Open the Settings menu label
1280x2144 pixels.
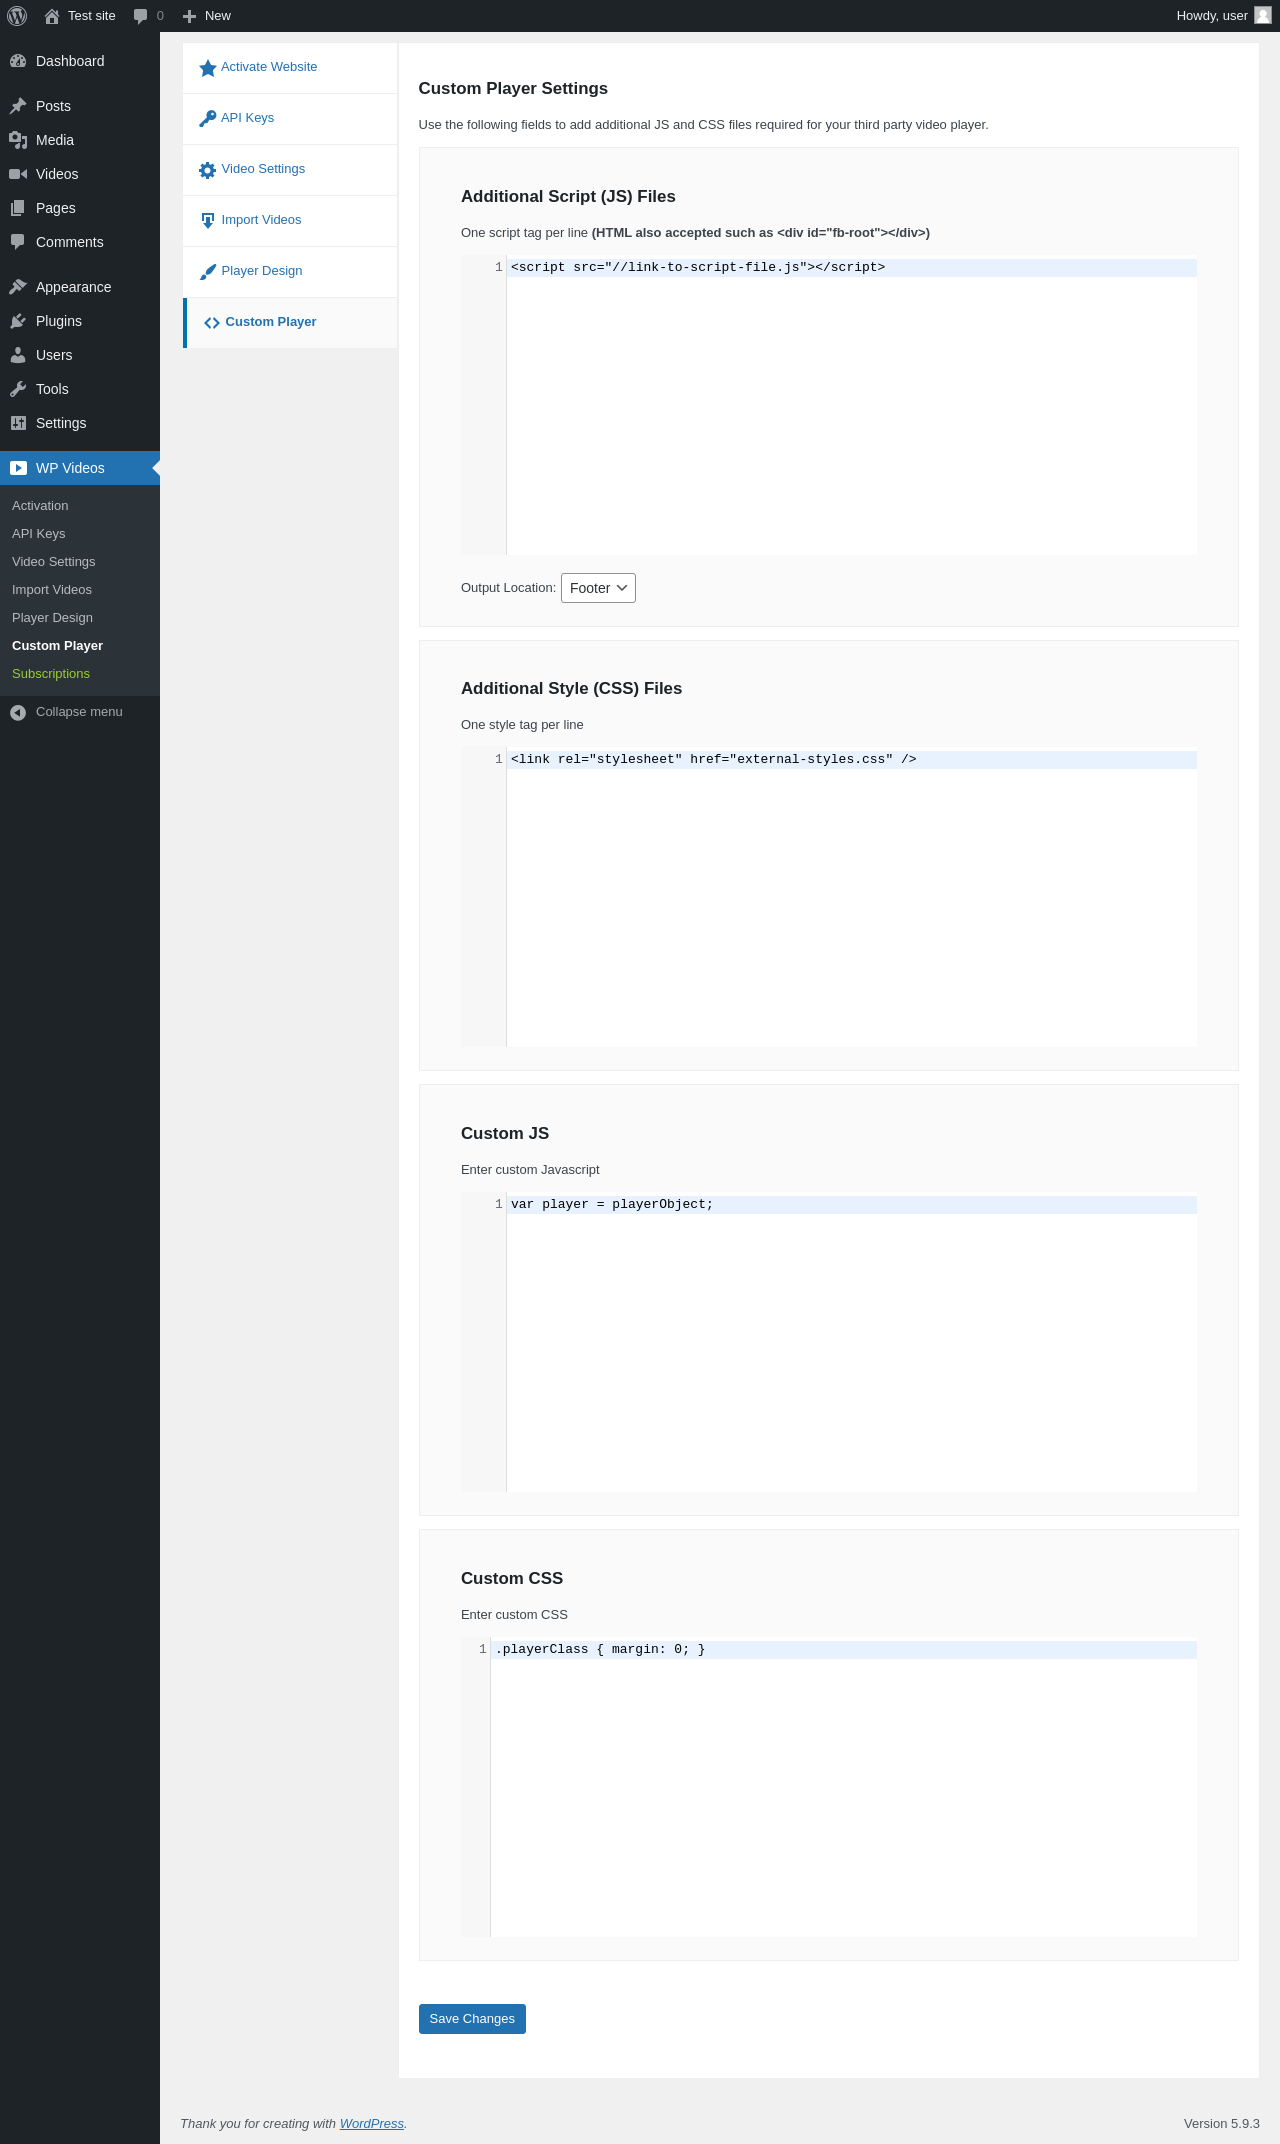(61, 423)
